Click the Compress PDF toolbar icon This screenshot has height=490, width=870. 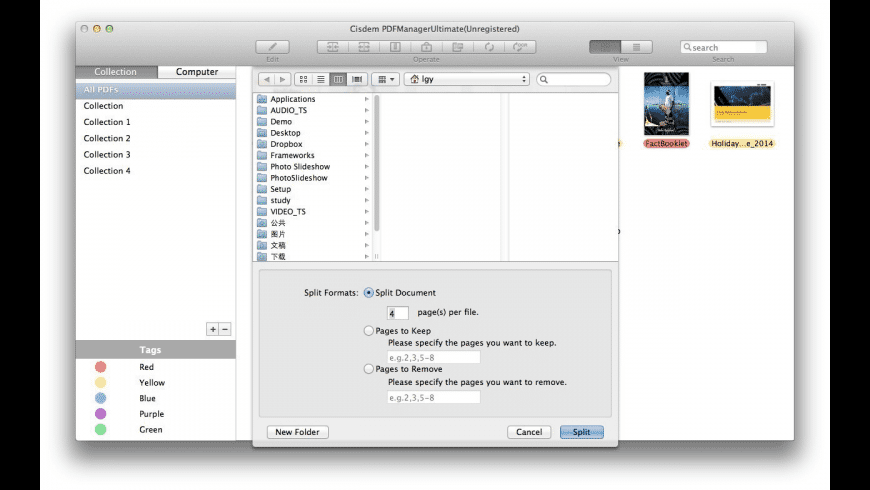(x=395, y=47)
